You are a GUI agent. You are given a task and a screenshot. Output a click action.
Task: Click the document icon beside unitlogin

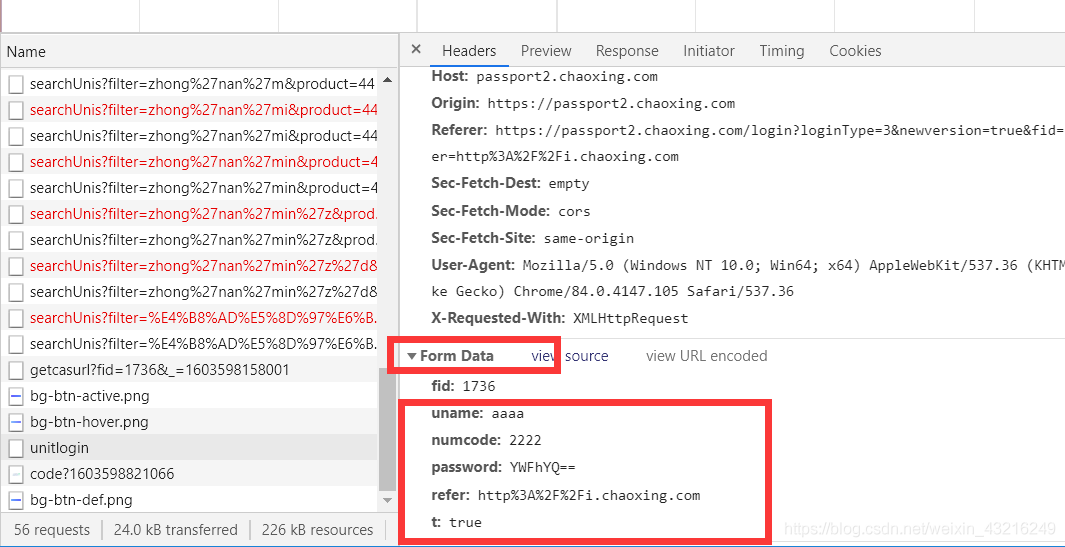pyautogui.click(x=16, y=448)
